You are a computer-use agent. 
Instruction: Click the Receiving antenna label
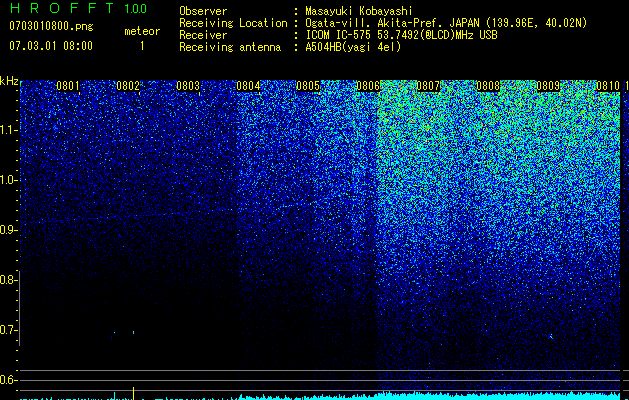230,47
